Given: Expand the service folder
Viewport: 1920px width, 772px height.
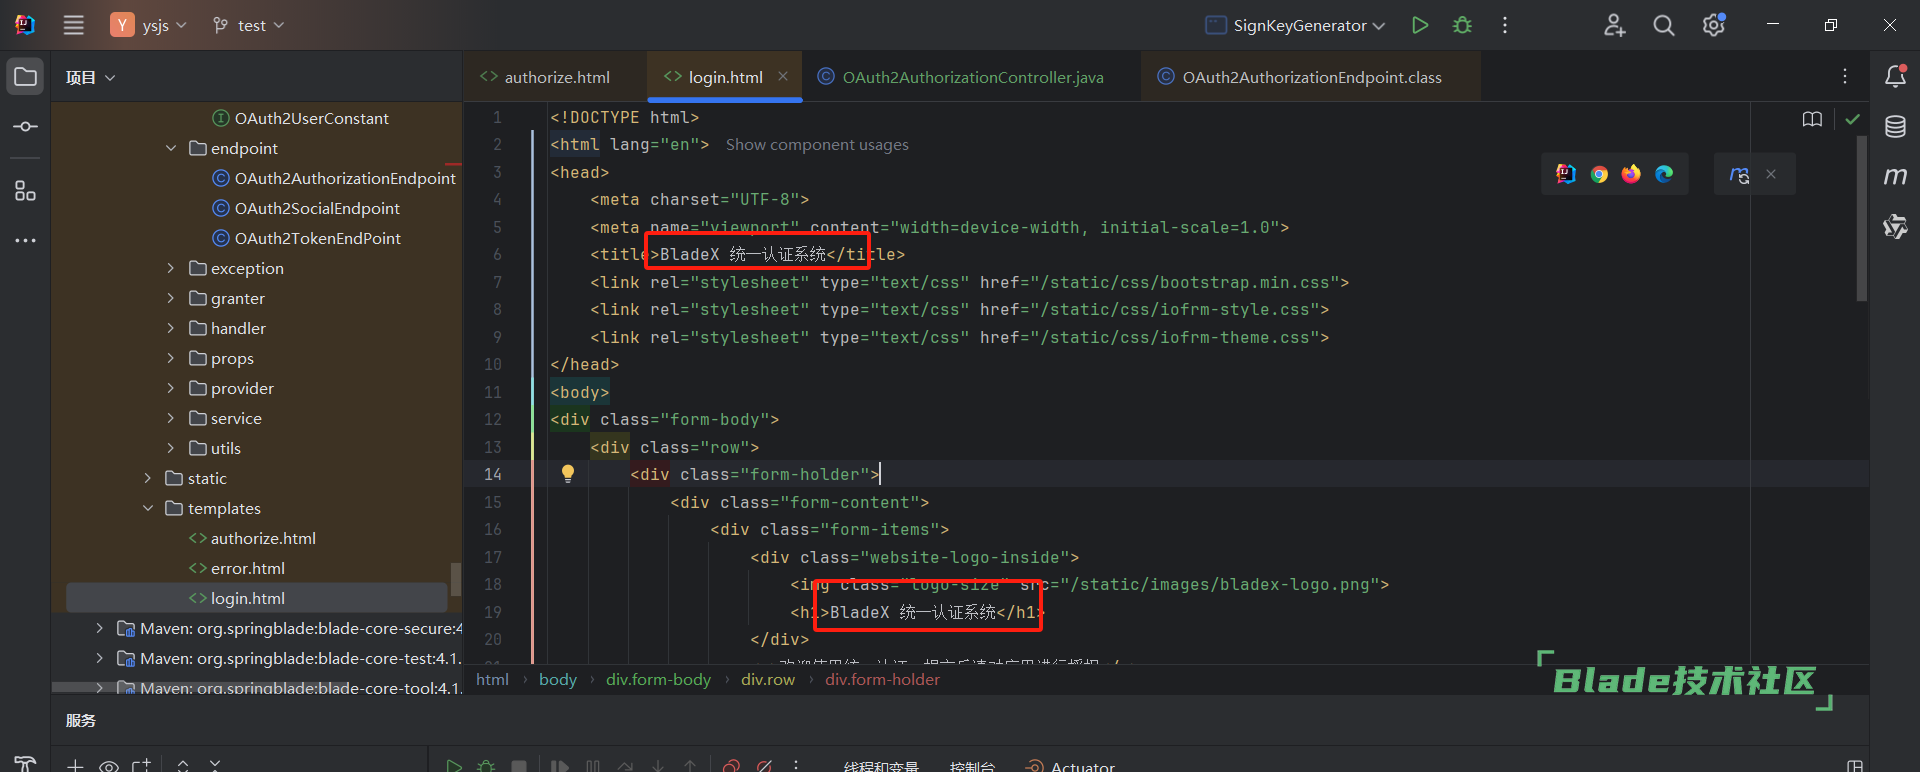Looking at the screenshot, I should [x=171, y=418].
